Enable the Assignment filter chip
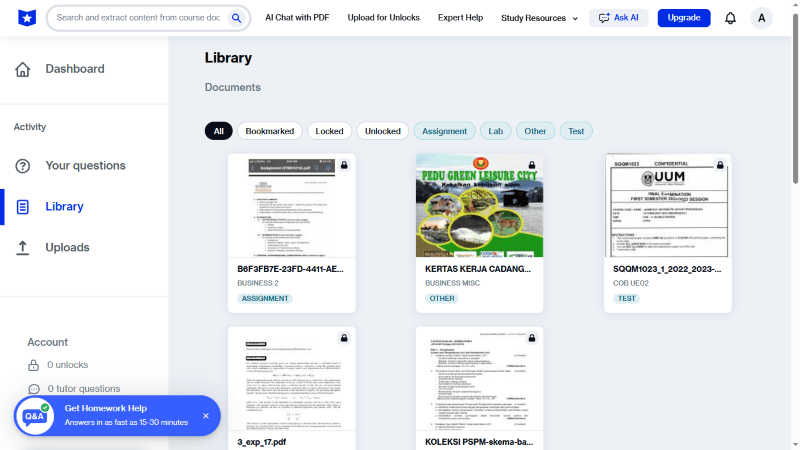 (444, 131)
